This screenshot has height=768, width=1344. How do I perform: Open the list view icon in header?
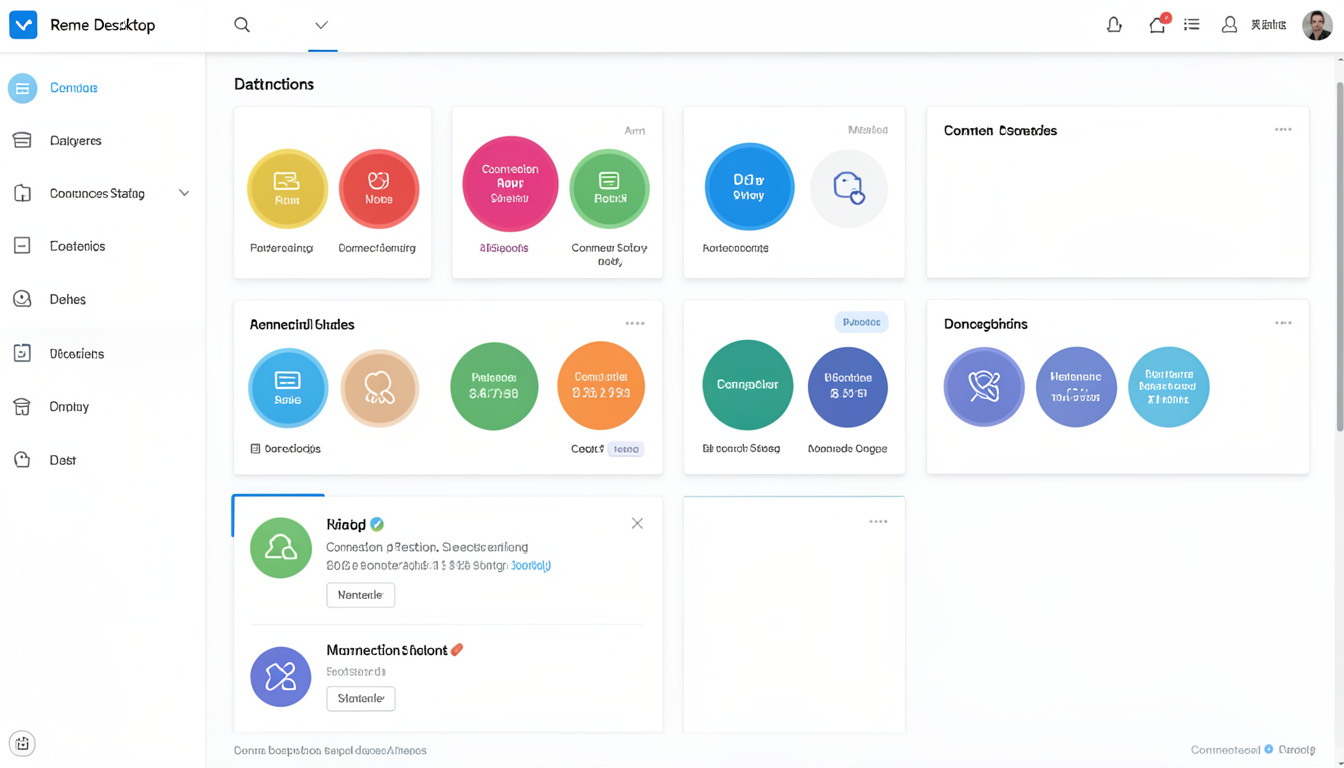click(1192, 25)
